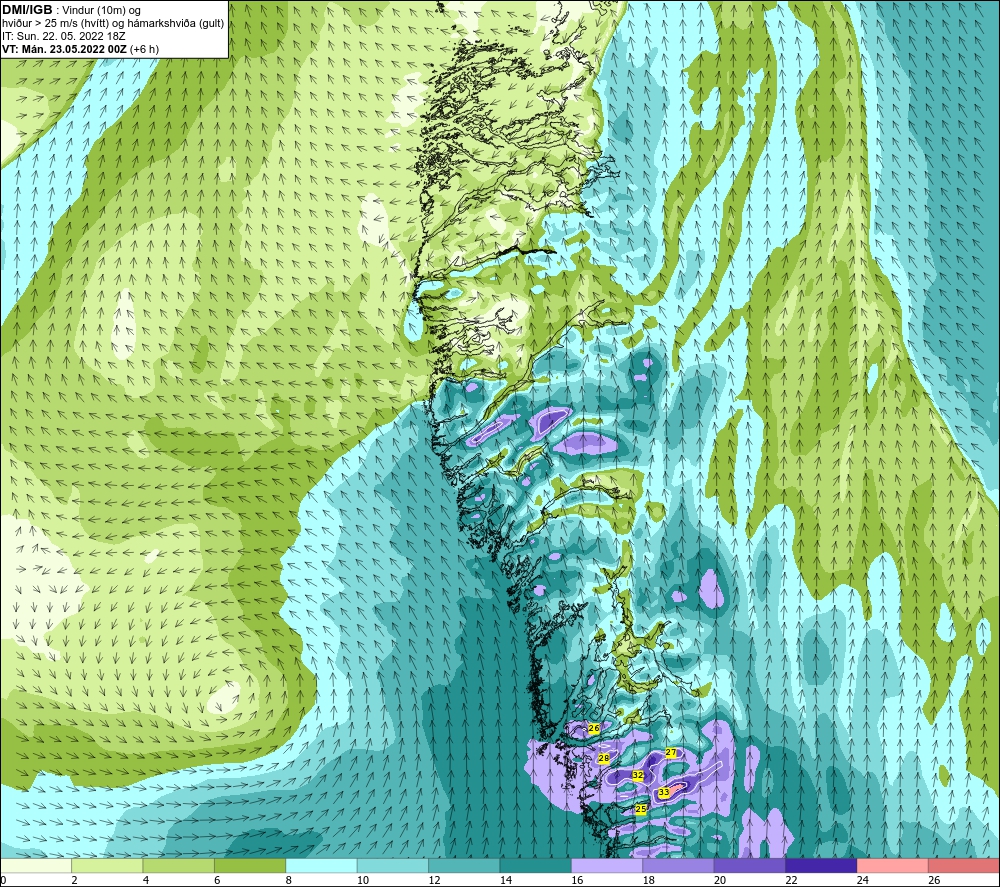This screenshot has width=1000, height=887.
Task: Click the 10–12 m/s turquoise swatch
Action: click(x=393, y=866)
